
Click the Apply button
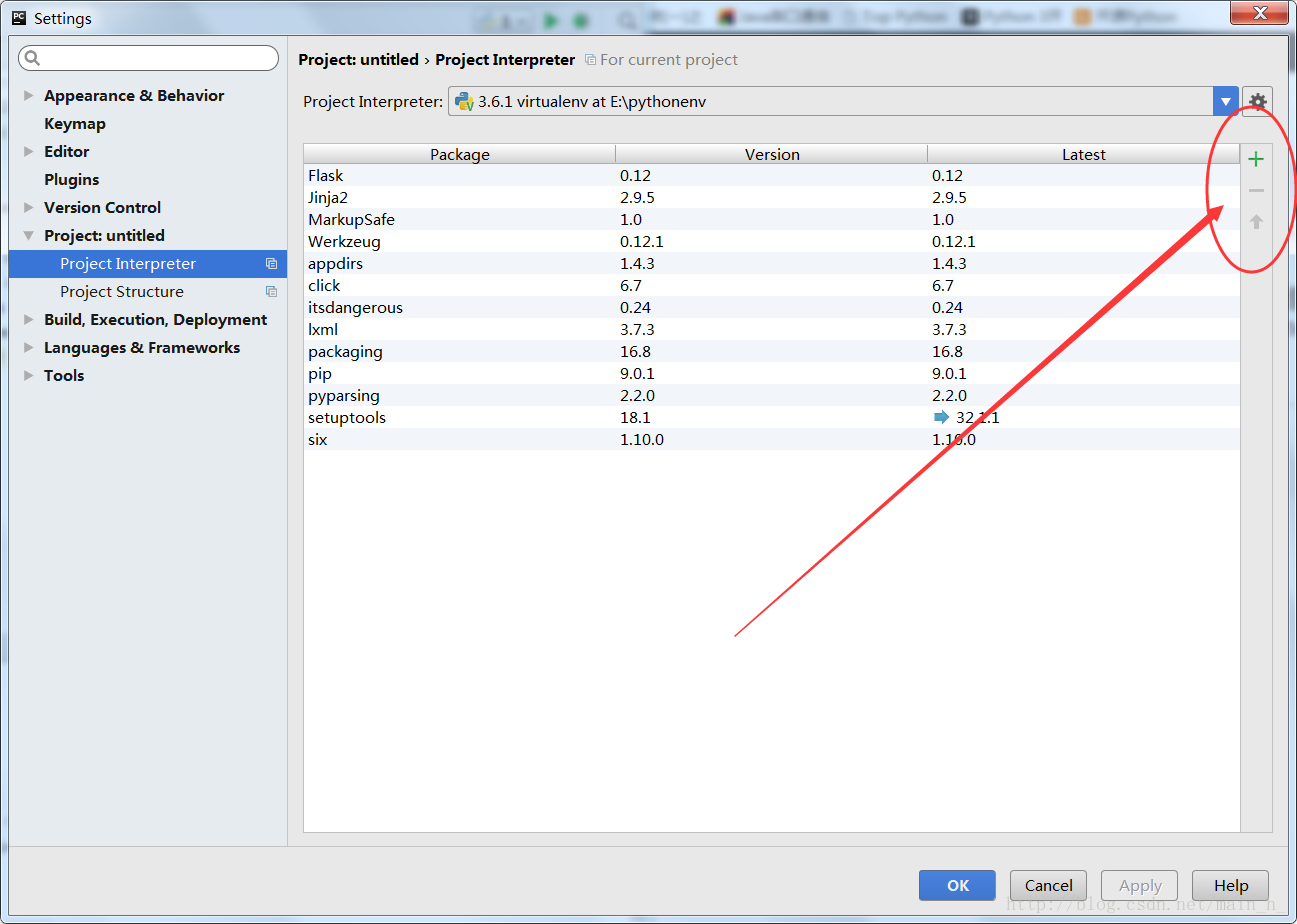coord(1140,885)
